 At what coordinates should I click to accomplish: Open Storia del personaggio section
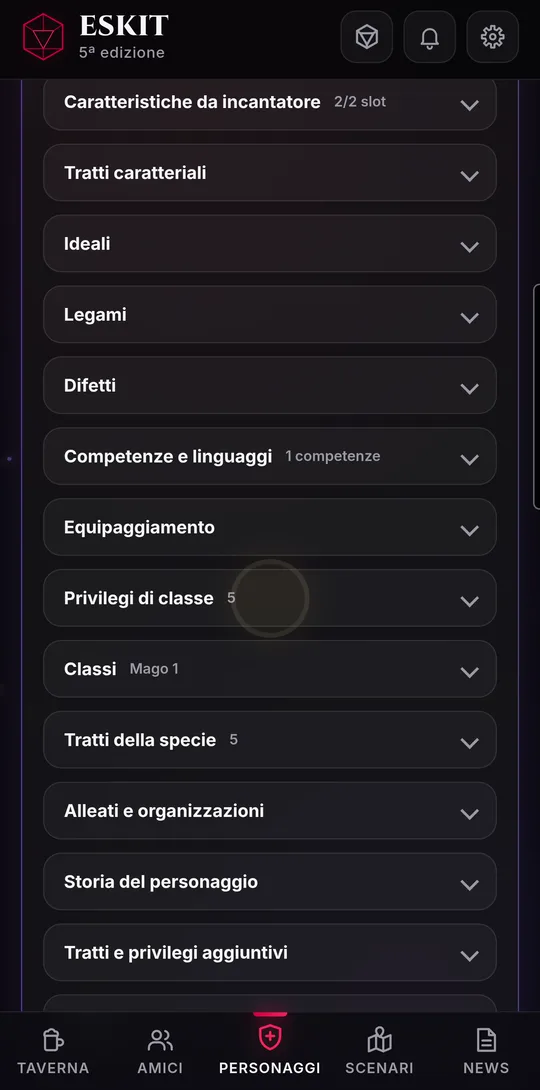270,882
